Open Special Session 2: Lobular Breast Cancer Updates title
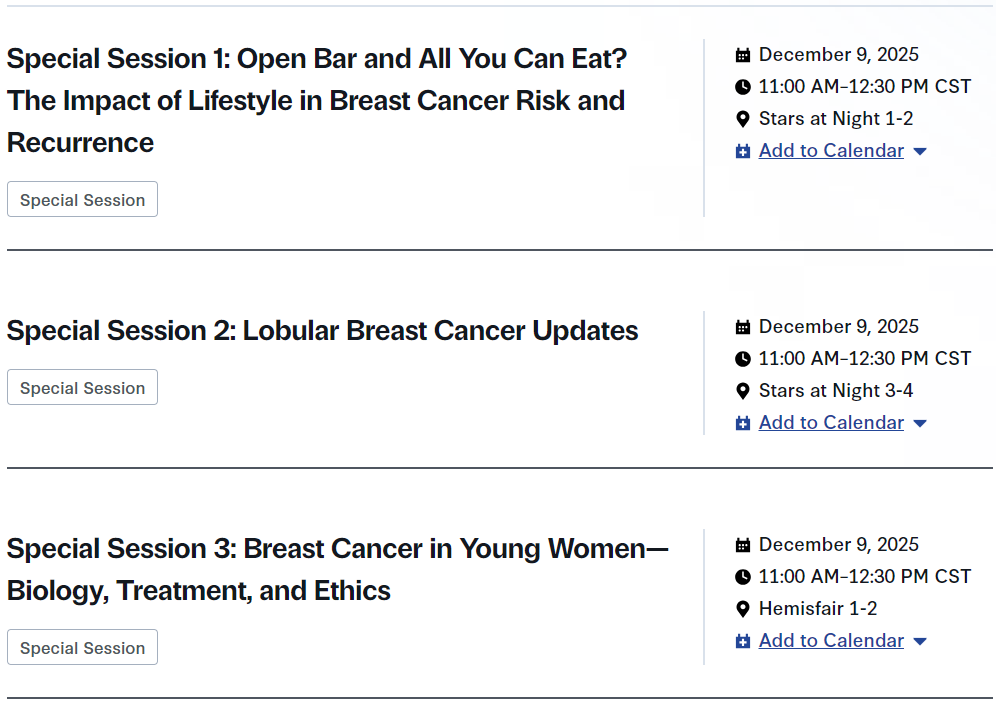This screenshot has height=710, width=996. pos(322,331)
